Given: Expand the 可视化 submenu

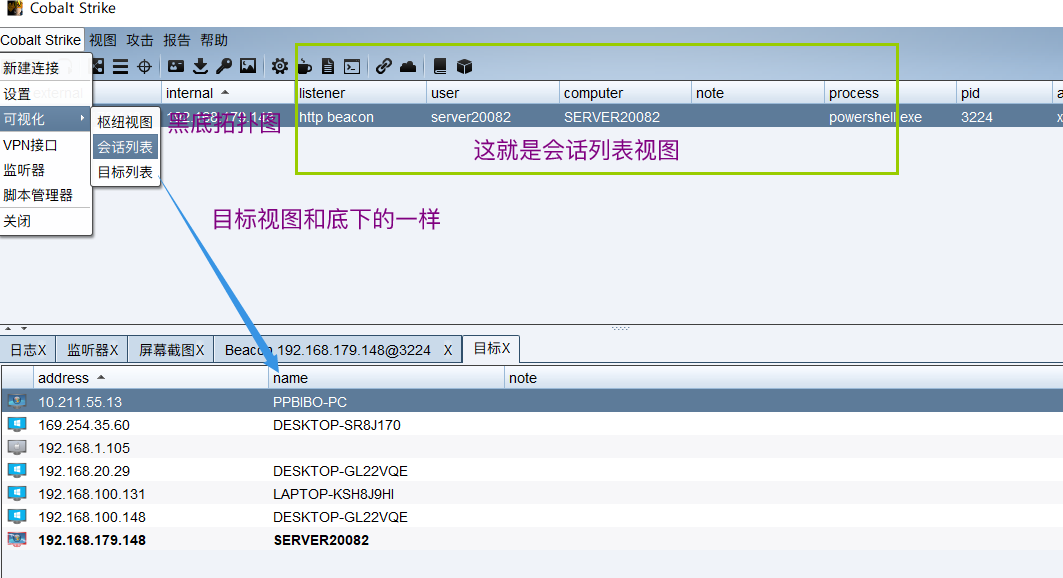Looking at the screenshot, I should pos(45,119).
